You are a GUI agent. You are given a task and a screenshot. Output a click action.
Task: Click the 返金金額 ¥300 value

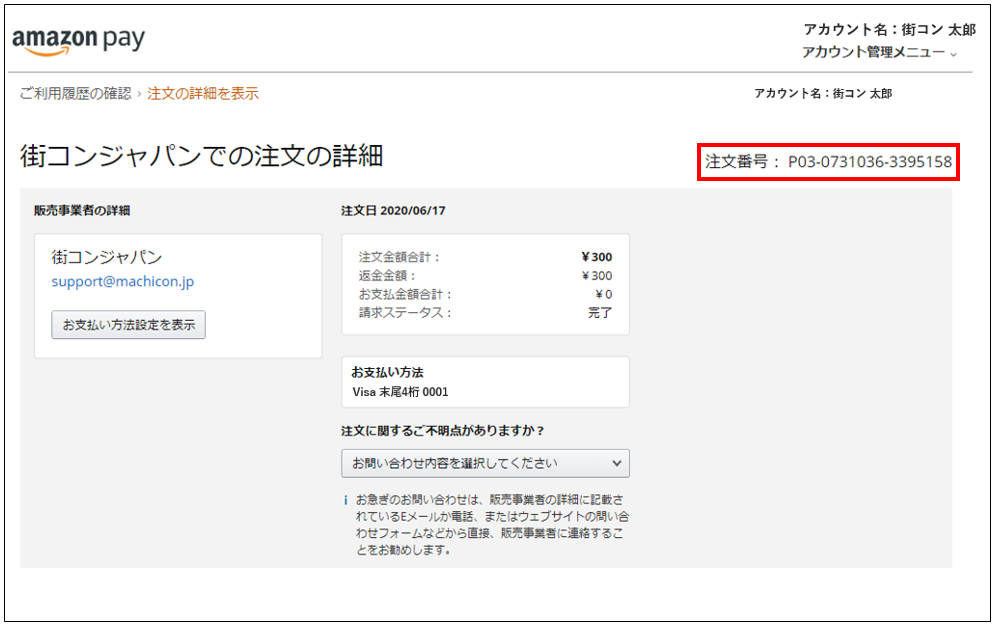(596, 275)
